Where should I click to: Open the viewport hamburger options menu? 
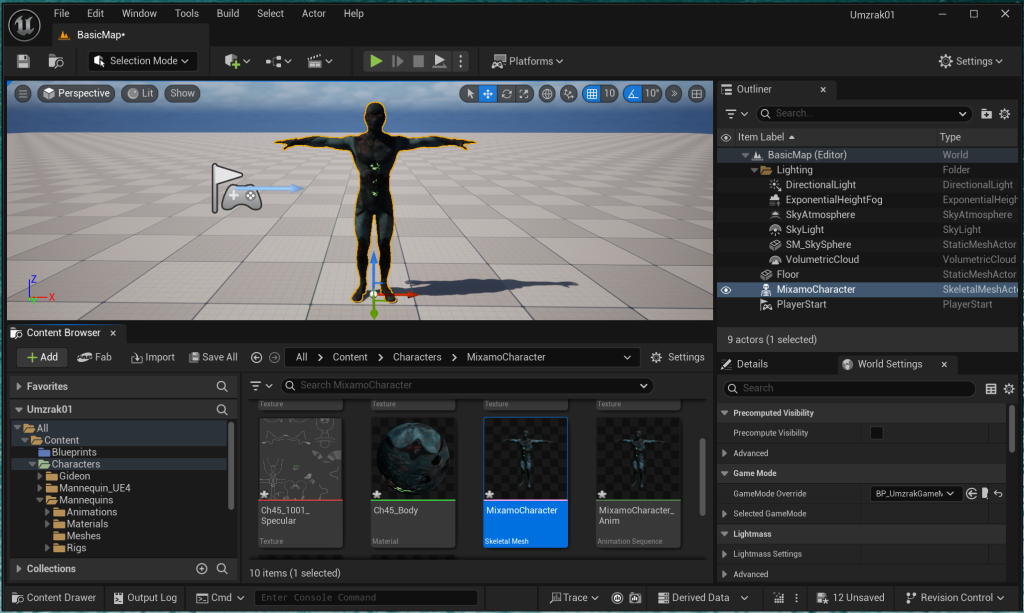[23, 93]
